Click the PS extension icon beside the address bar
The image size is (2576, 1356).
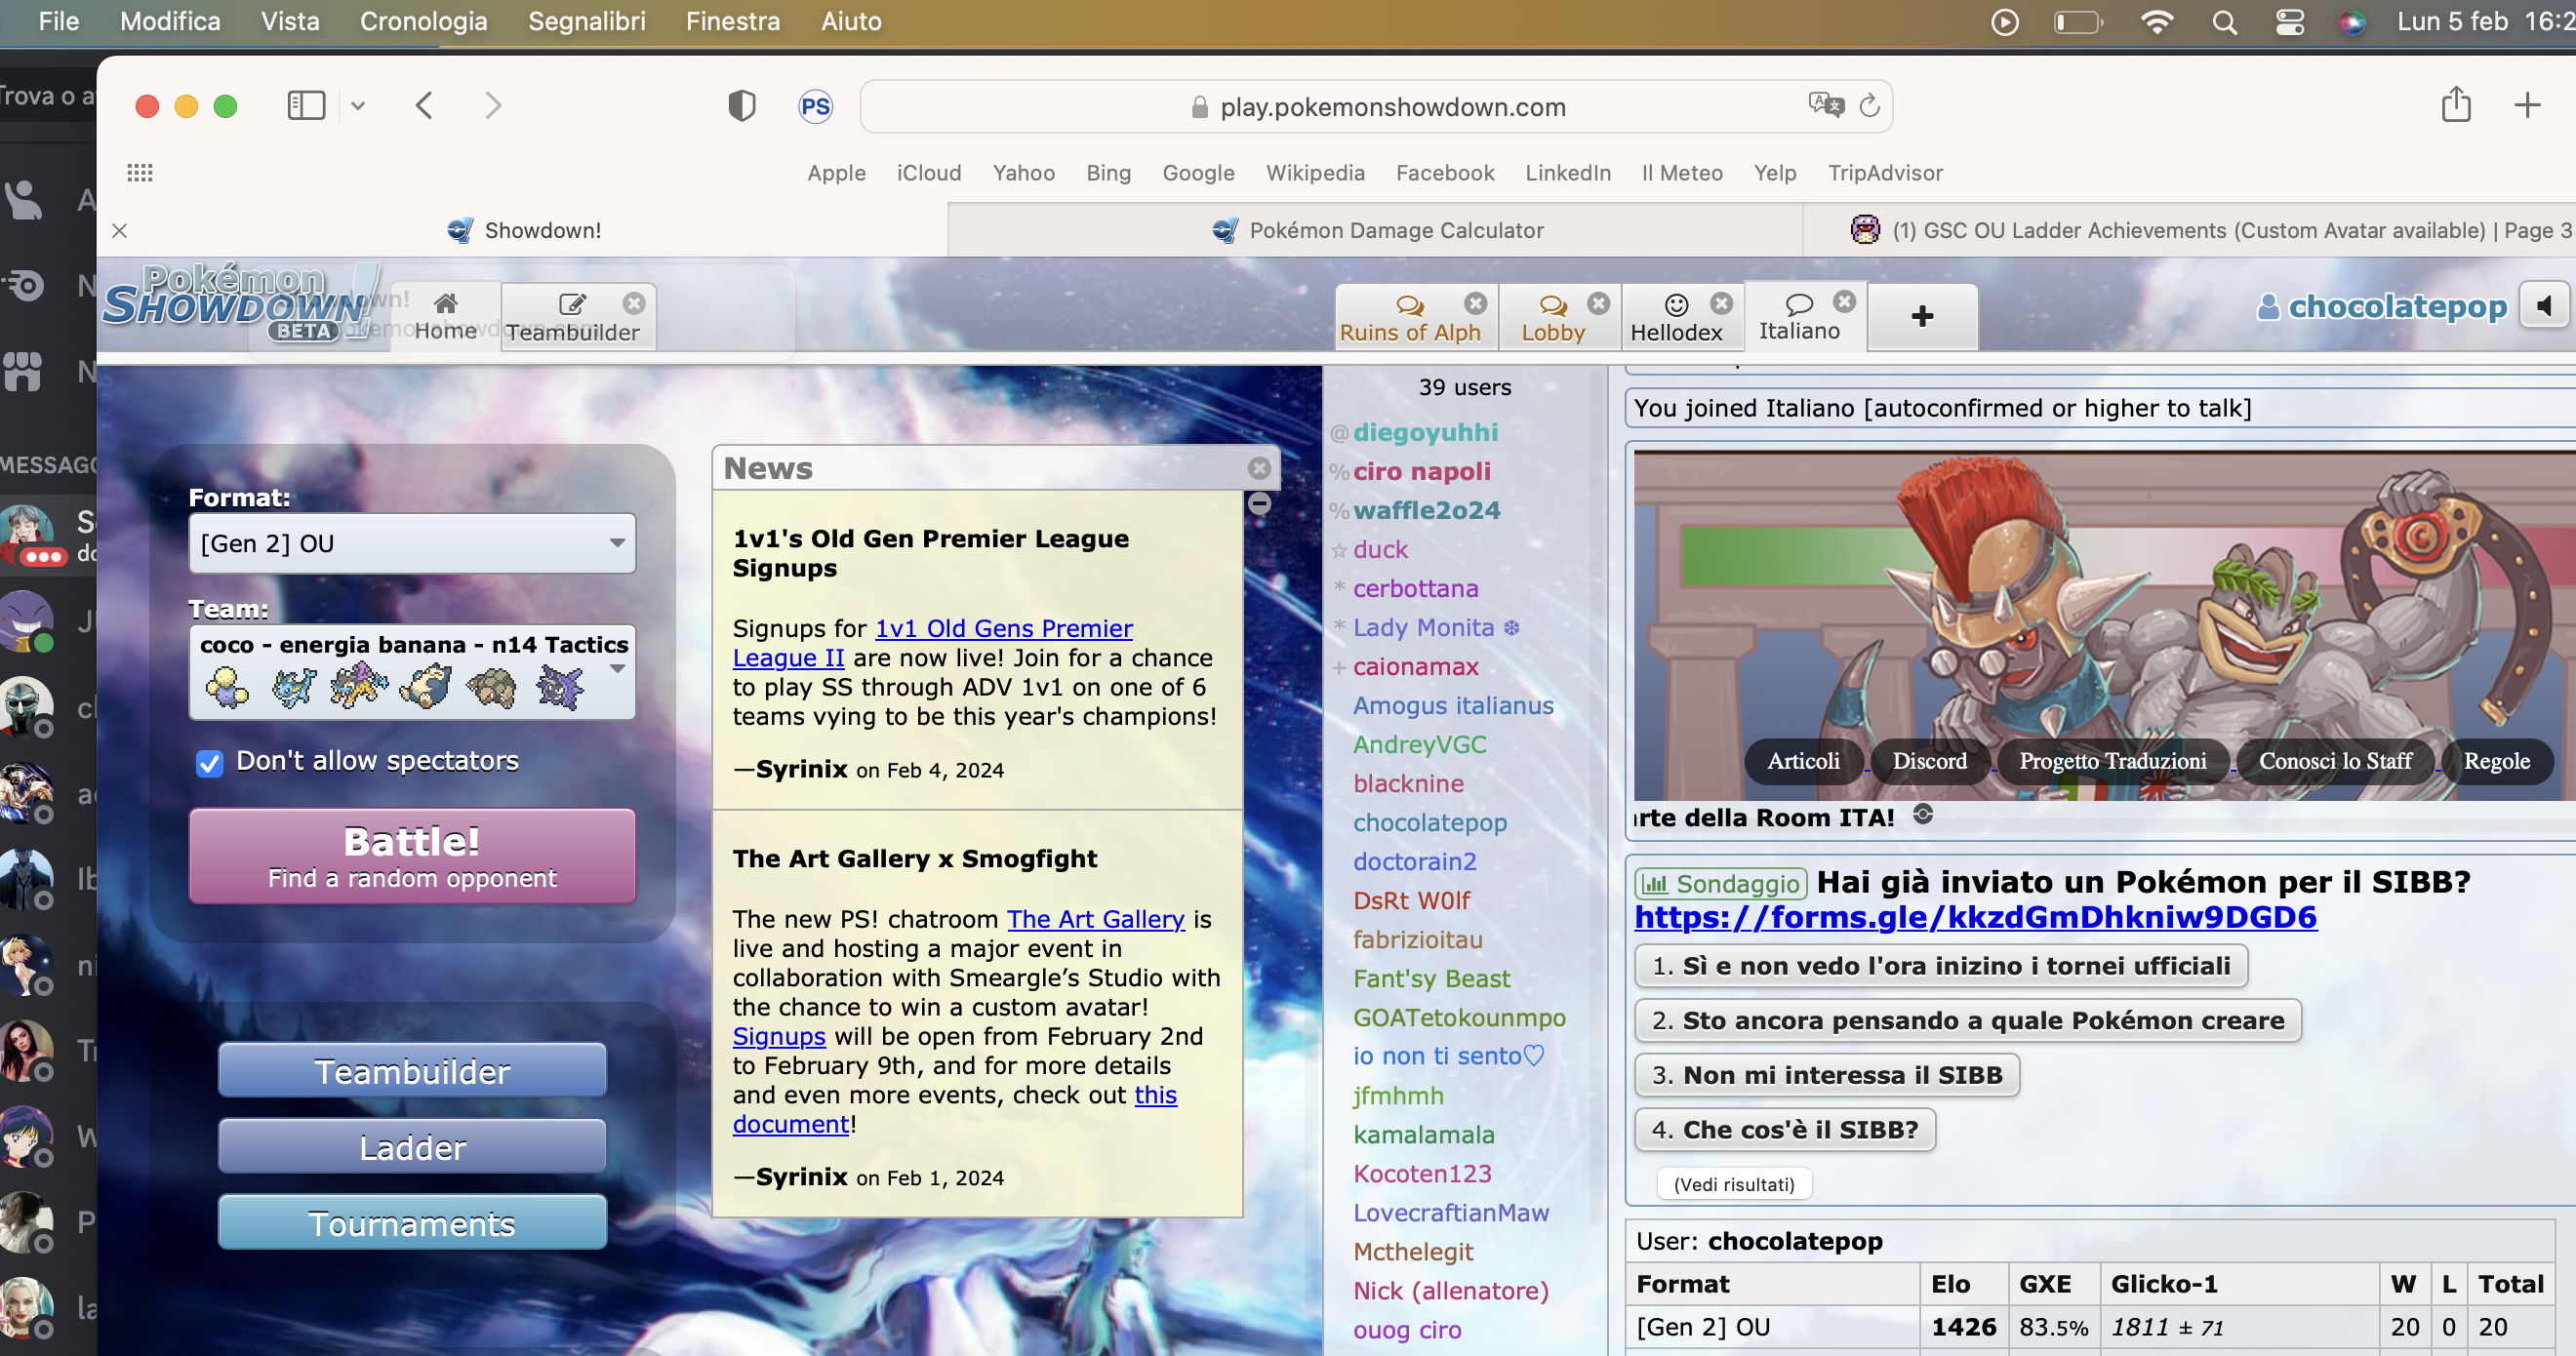click(x=815, y=106)
